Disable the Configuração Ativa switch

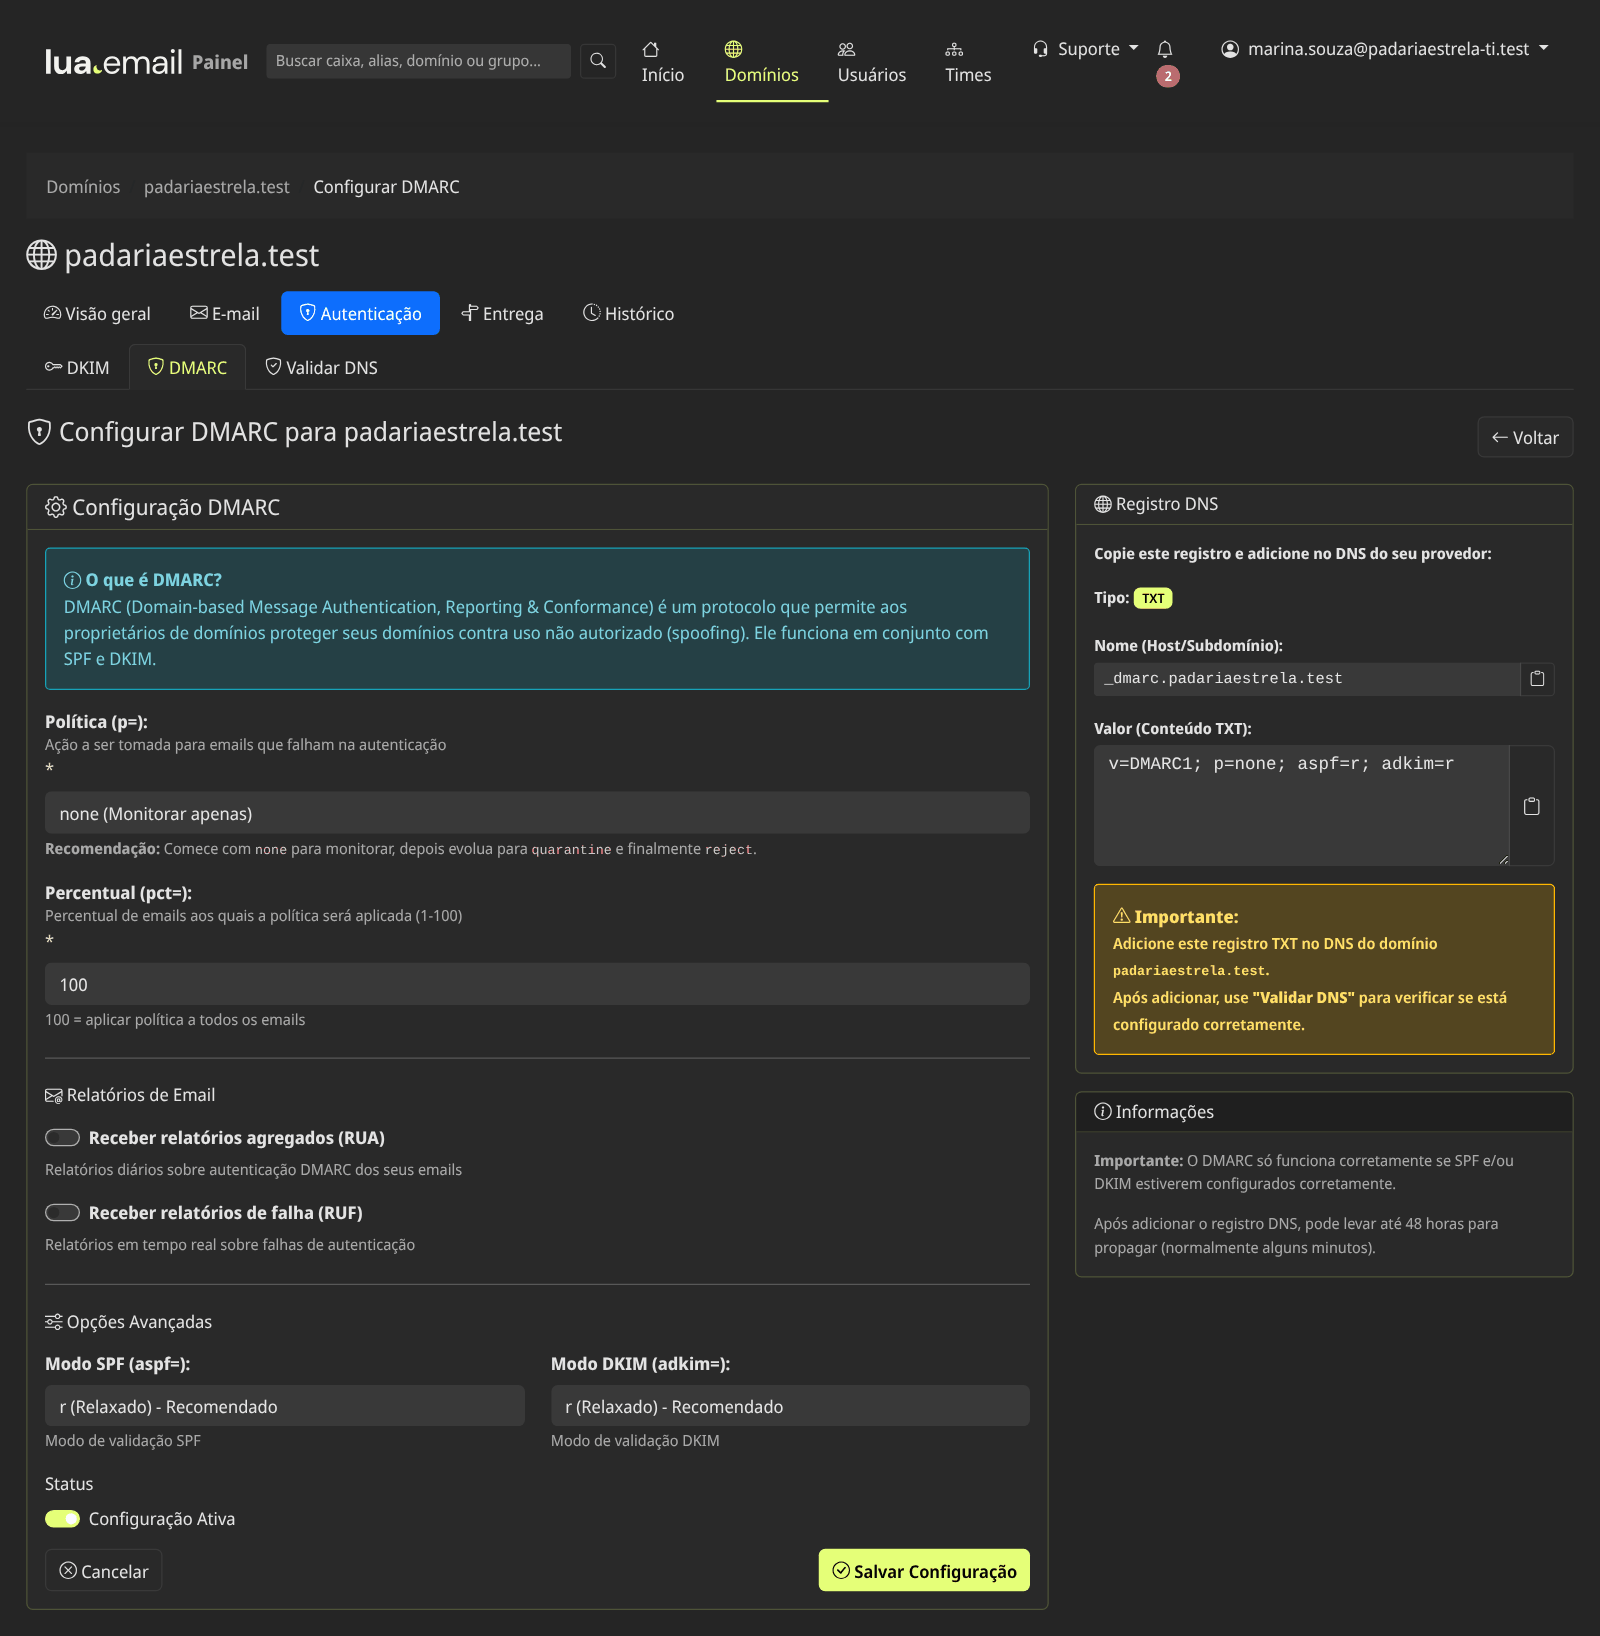62,1519
